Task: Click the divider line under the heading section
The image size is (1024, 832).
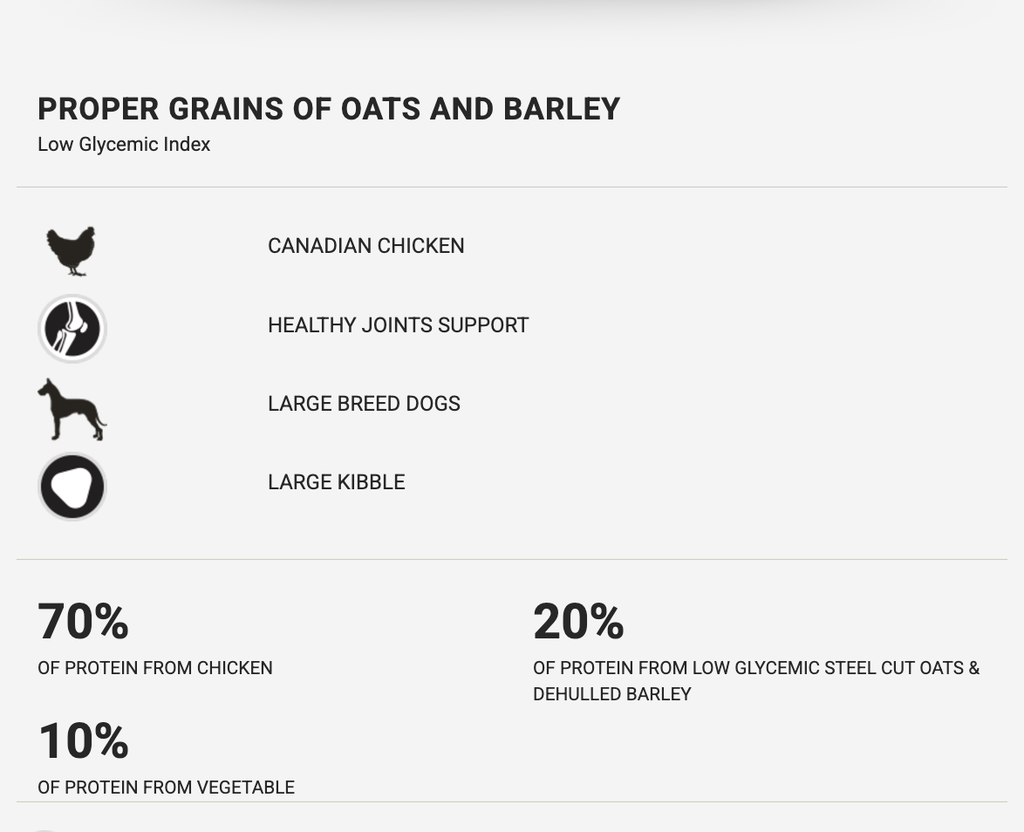Action: [x=512, y=187]
